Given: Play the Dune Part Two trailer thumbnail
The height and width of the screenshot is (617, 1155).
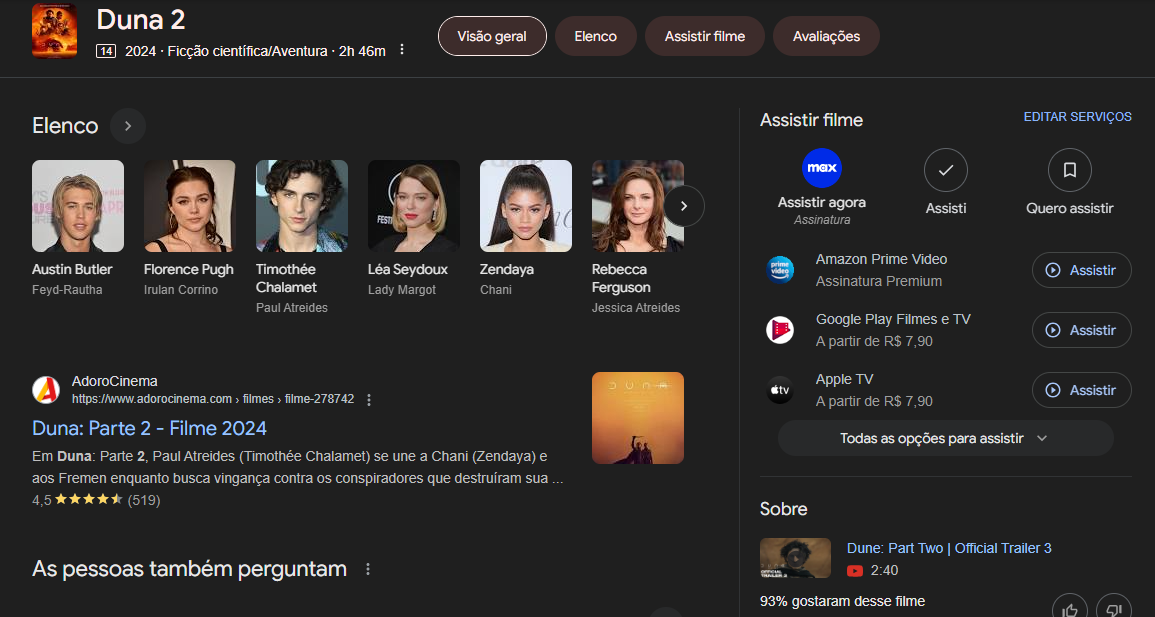Looking at the screenshot, I should (796, 558).
